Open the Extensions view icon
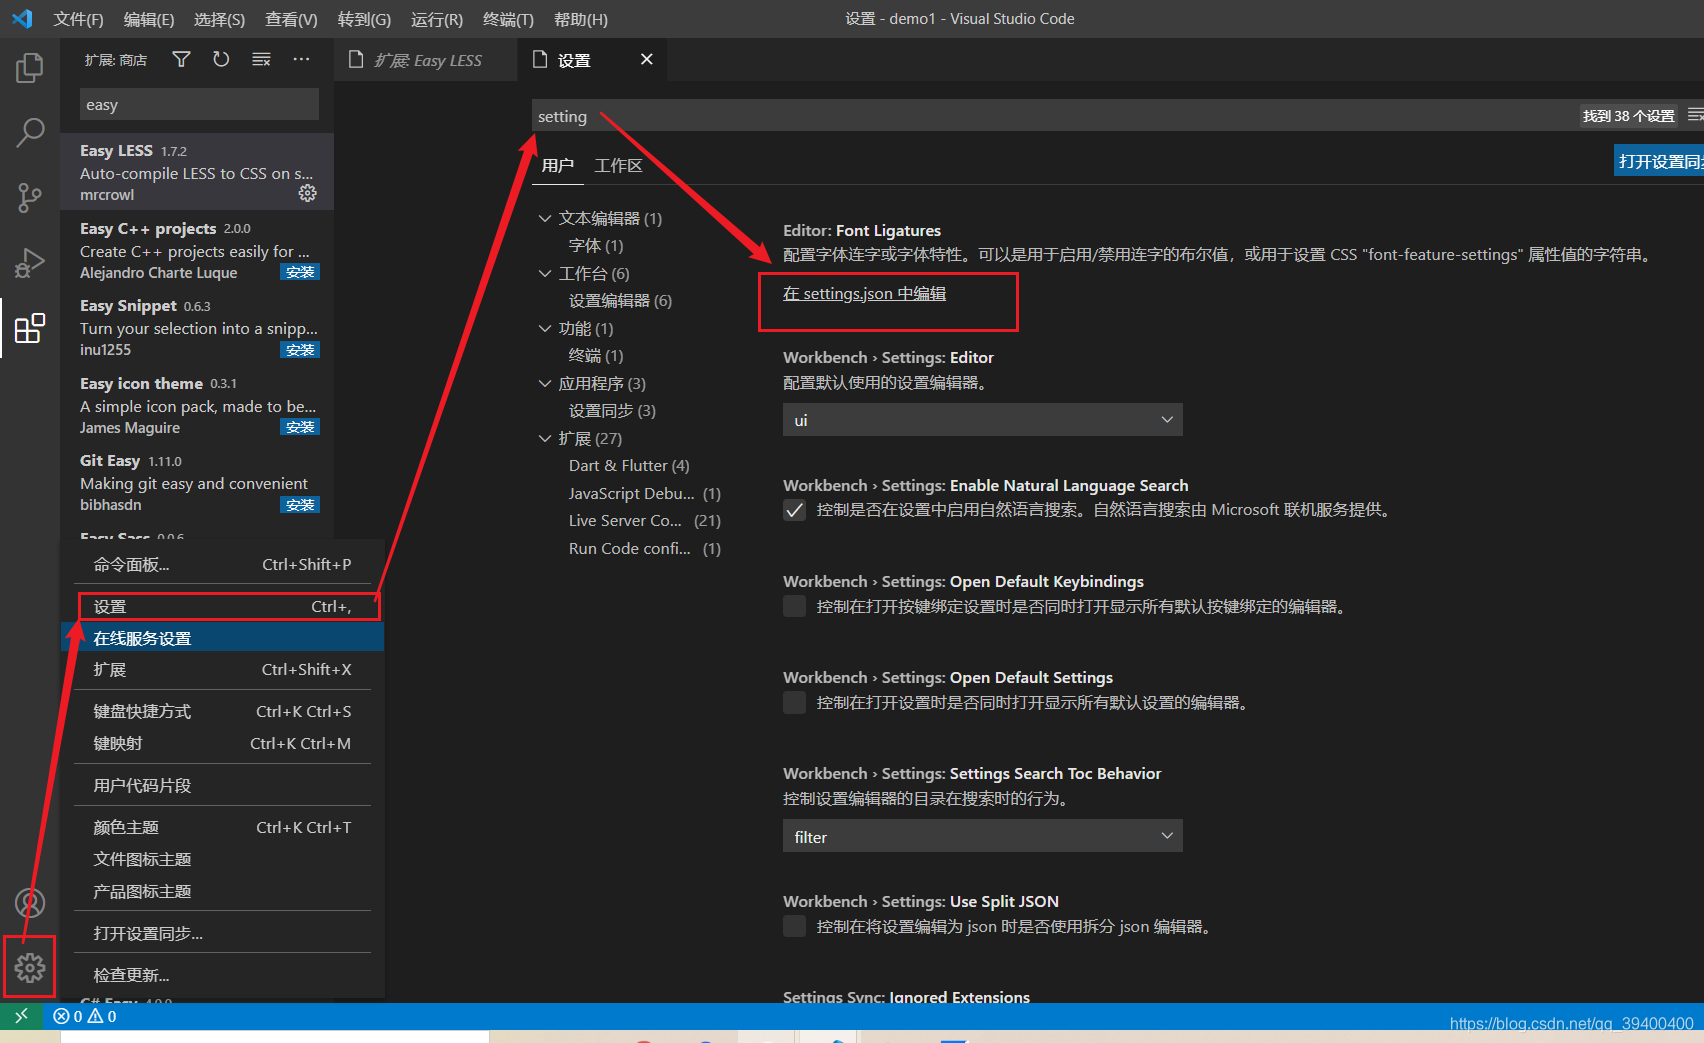This screenshot has height=1043, width=1704. click(x=30, y=328)
